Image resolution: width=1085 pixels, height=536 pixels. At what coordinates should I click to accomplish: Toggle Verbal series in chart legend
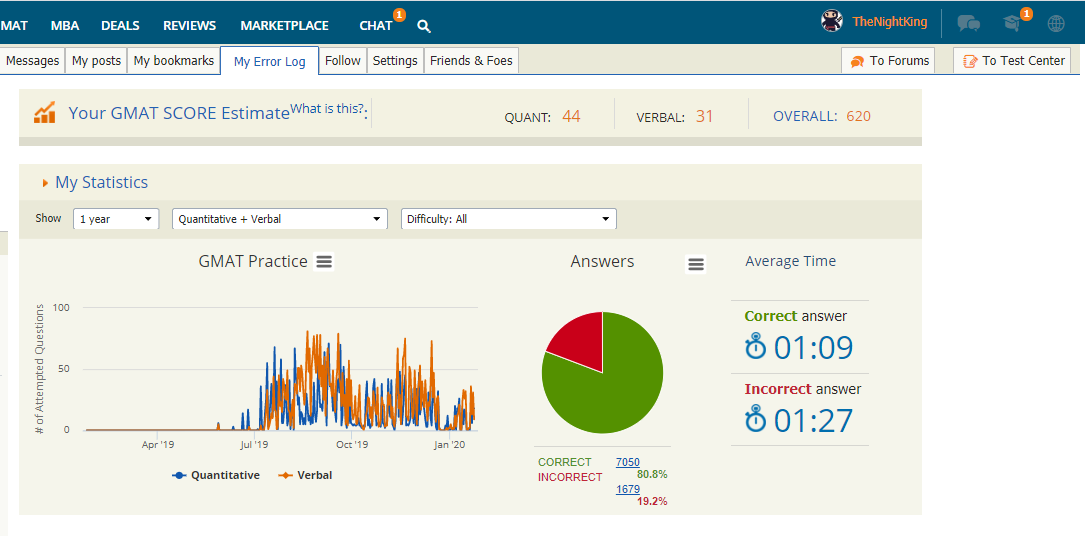305,476
